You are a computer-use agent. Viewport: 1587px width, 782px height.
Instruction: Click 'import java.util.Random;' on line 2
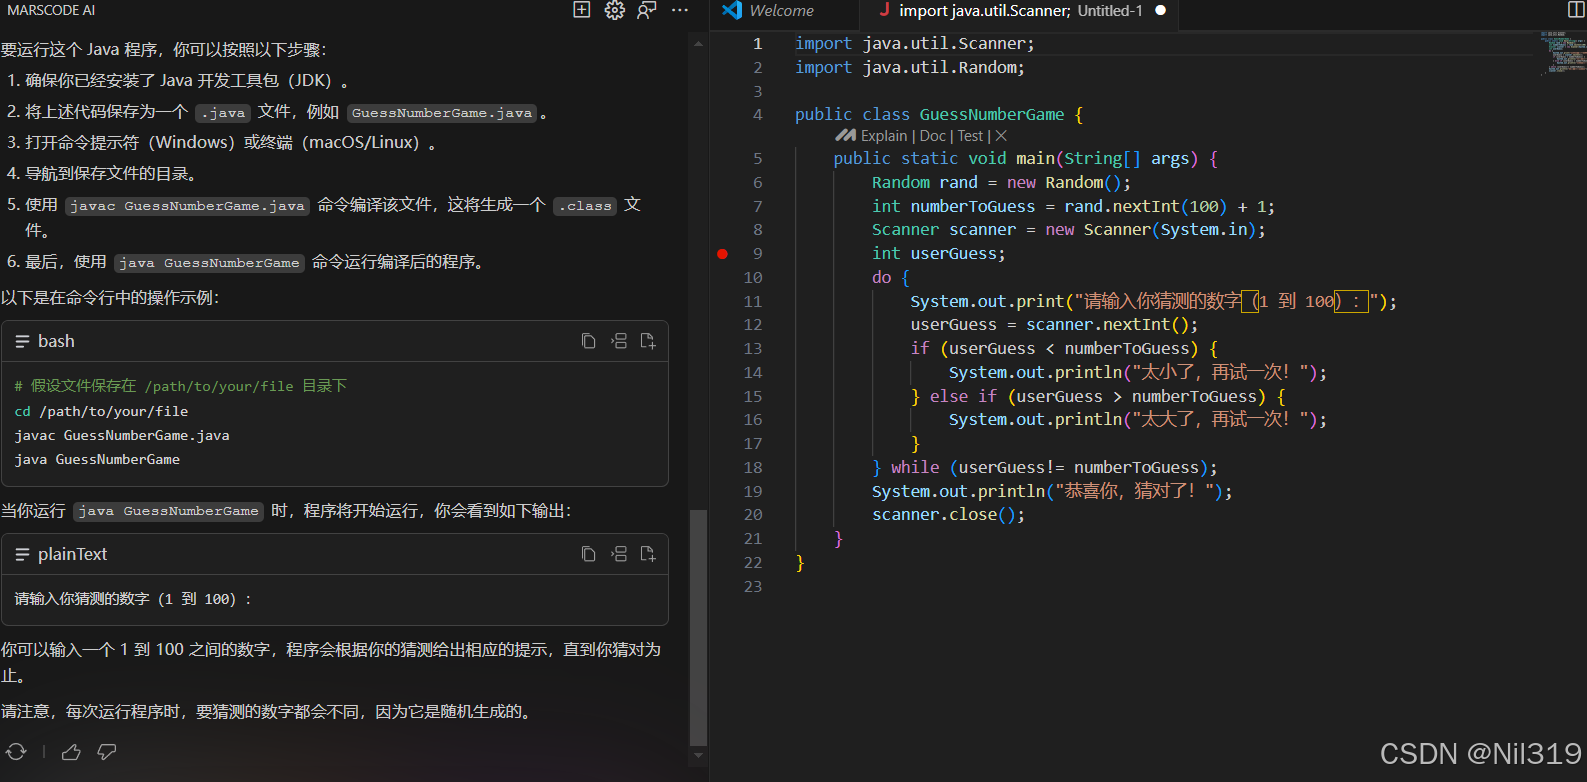[x=910, y=68]
